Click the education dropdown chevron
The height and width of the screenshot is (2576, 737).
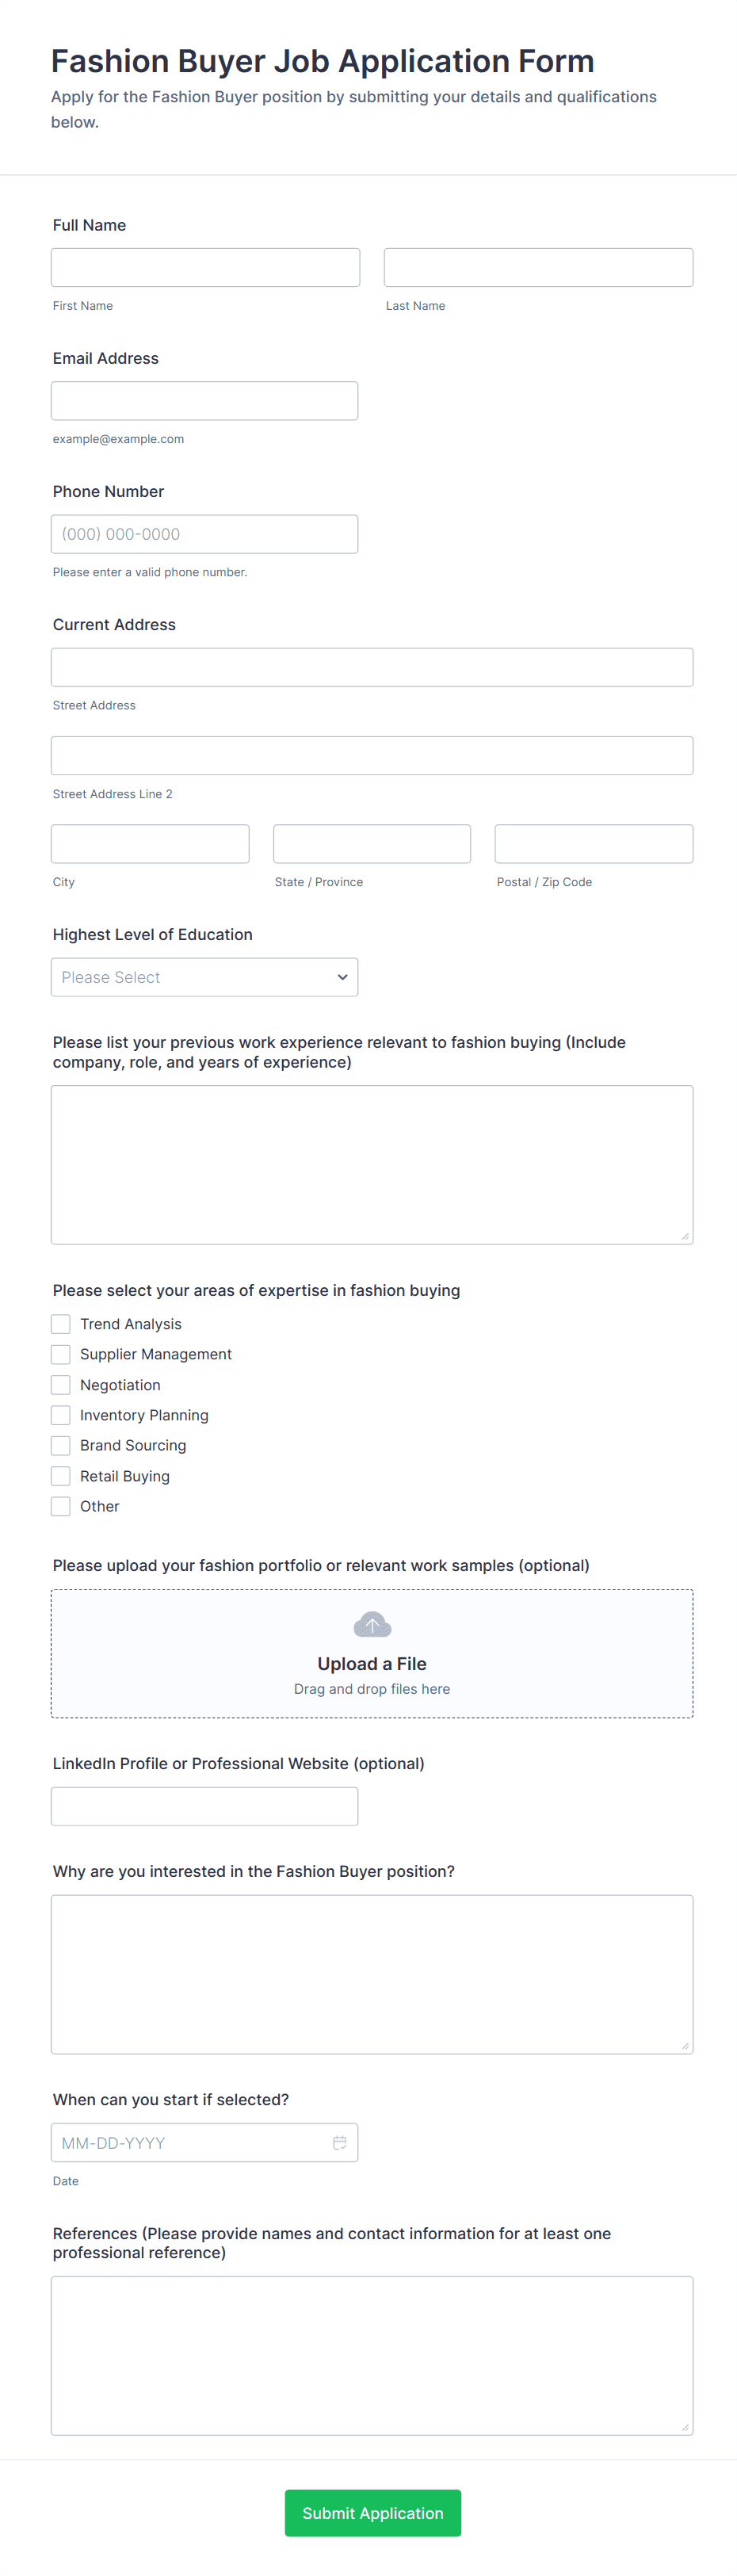click(x=342, y=977)
